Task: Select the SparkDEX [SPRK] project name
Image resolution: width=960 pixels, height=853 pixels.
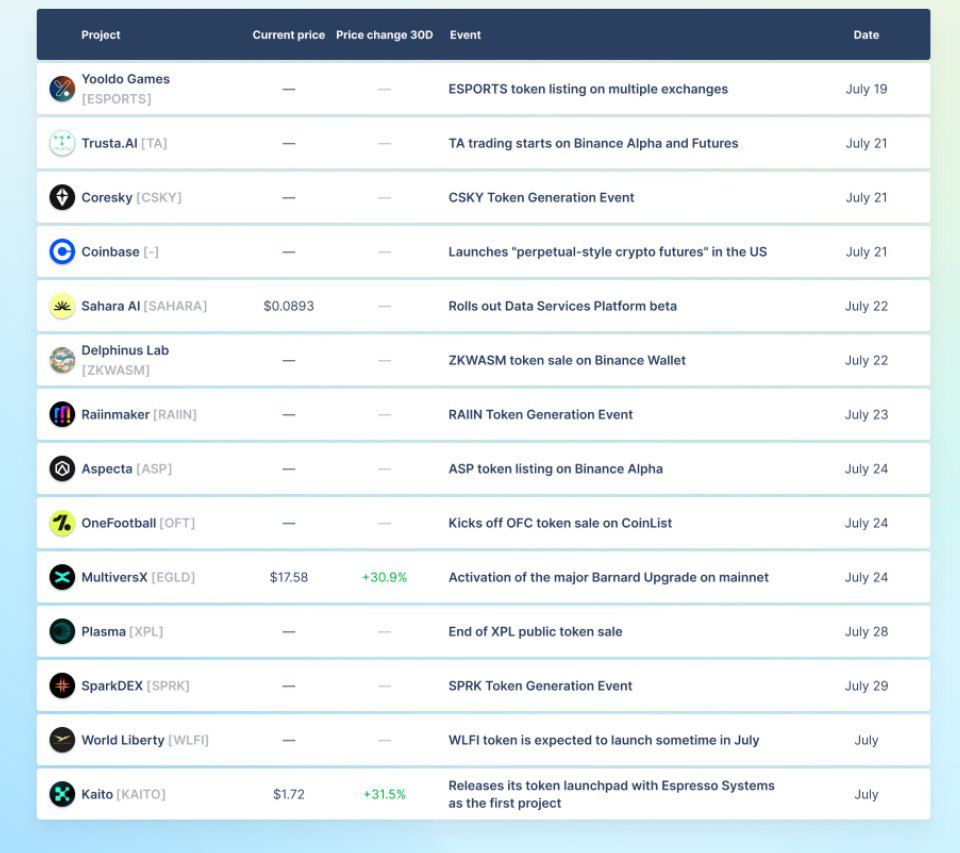Action: (x=135, y=686)
